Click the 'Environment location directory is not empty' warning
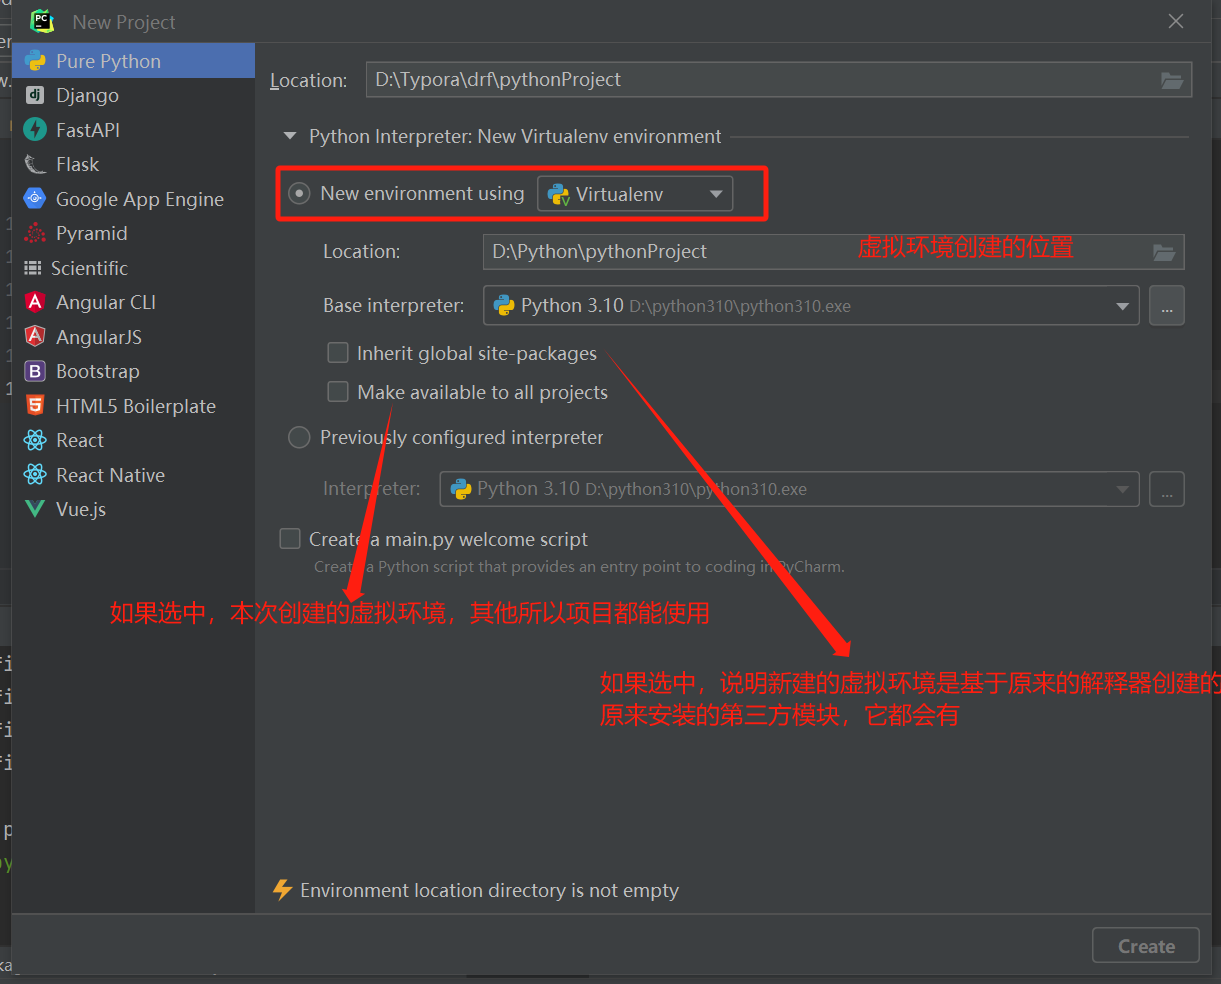This screenshot has height=984, width=1221. pos(489,890)
